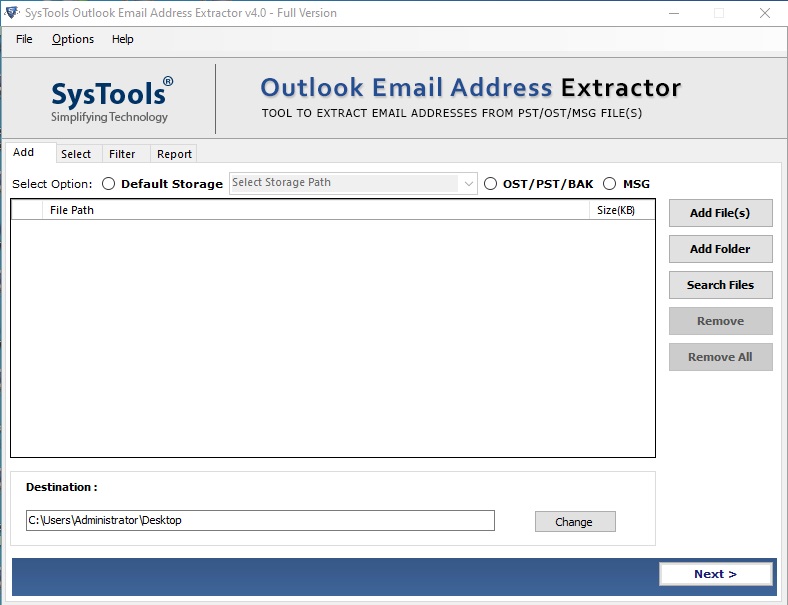Screen dimensions: 788x605
Task: Open the File menu
Action: (x=24, y=39)
